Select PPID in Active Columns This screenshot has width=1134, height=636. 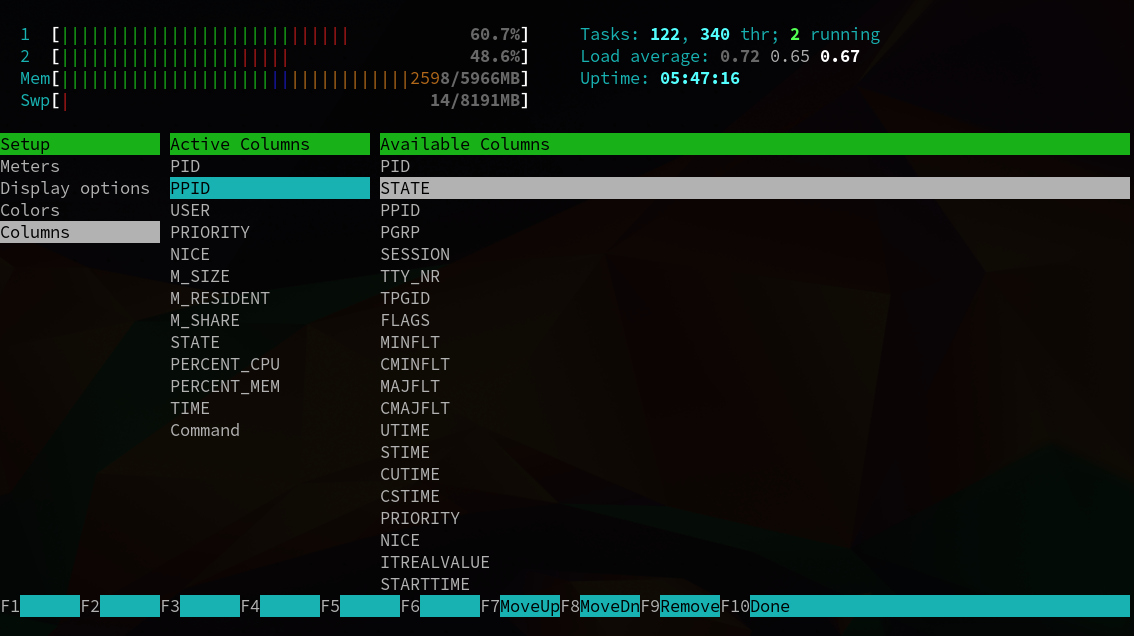[x=270, y=188]
